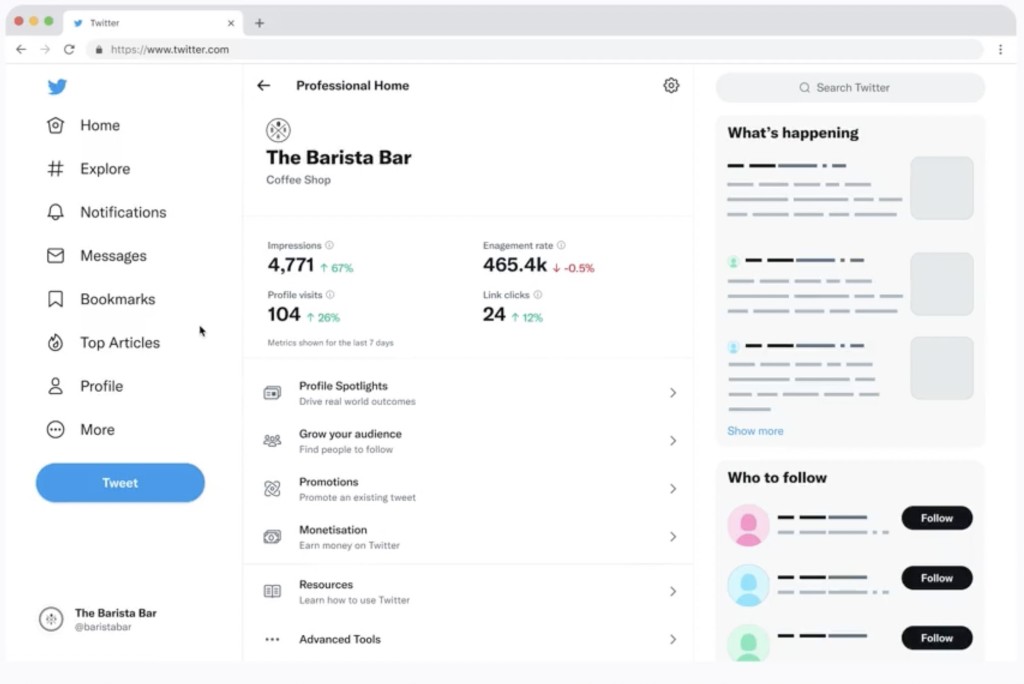The width and height of the screenshot is (1024, 684).
Task: Expand Promotions chevron
Action: tap(673, 489)
